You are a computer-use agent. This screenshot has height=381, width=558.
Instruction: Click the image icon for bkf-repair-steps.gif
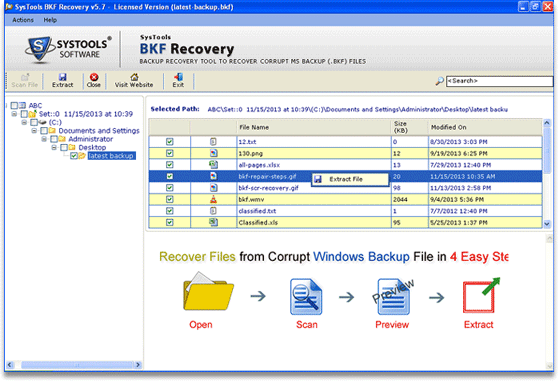[x=213, y=176]
